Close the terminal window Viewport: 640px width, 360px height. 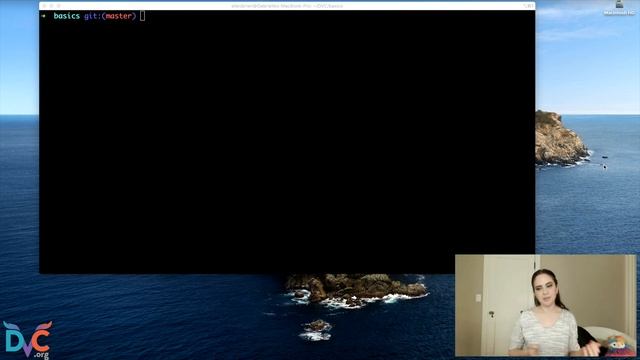click(44, 6)
